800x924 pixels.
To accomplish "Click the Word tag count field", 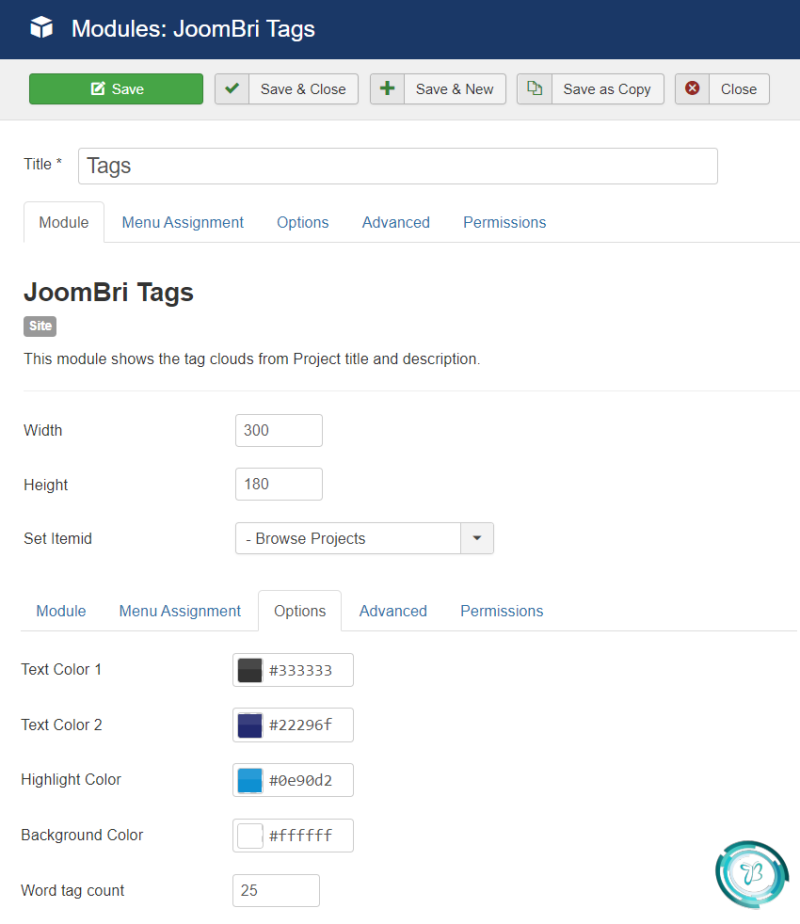I will coord(276,890).
